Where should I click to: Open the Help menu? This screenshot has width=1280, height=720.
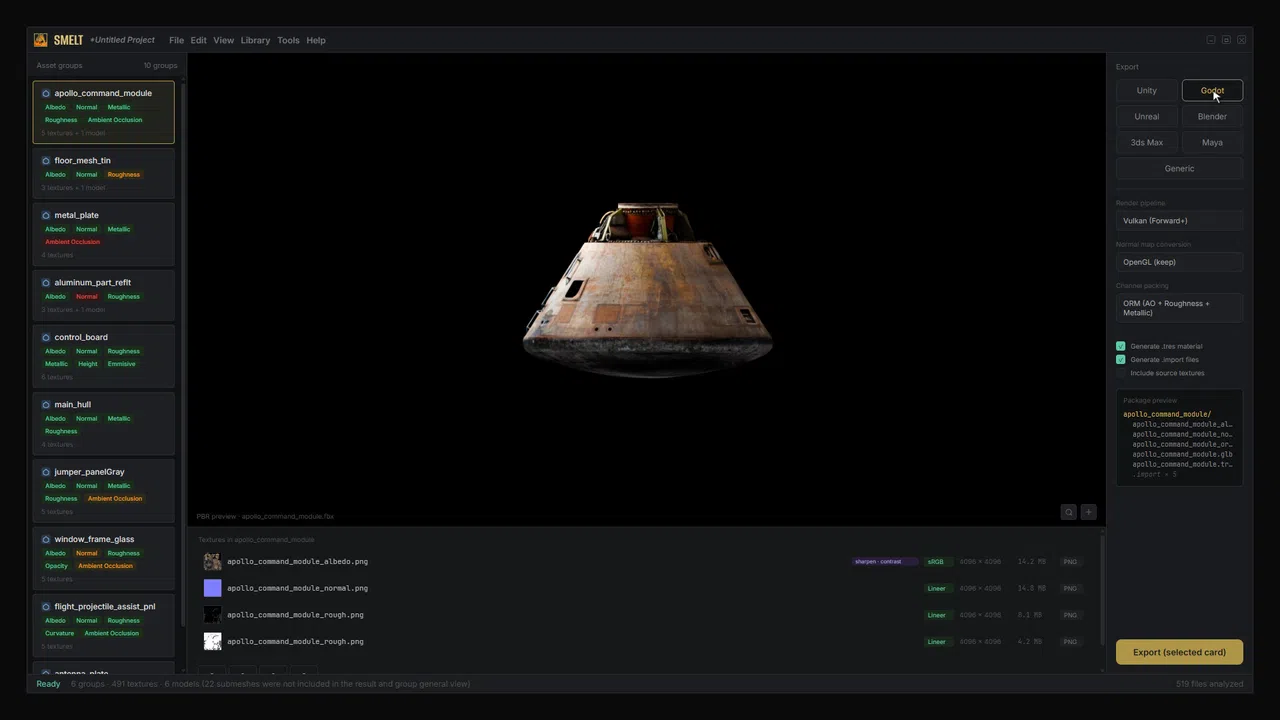click(316, 40)
